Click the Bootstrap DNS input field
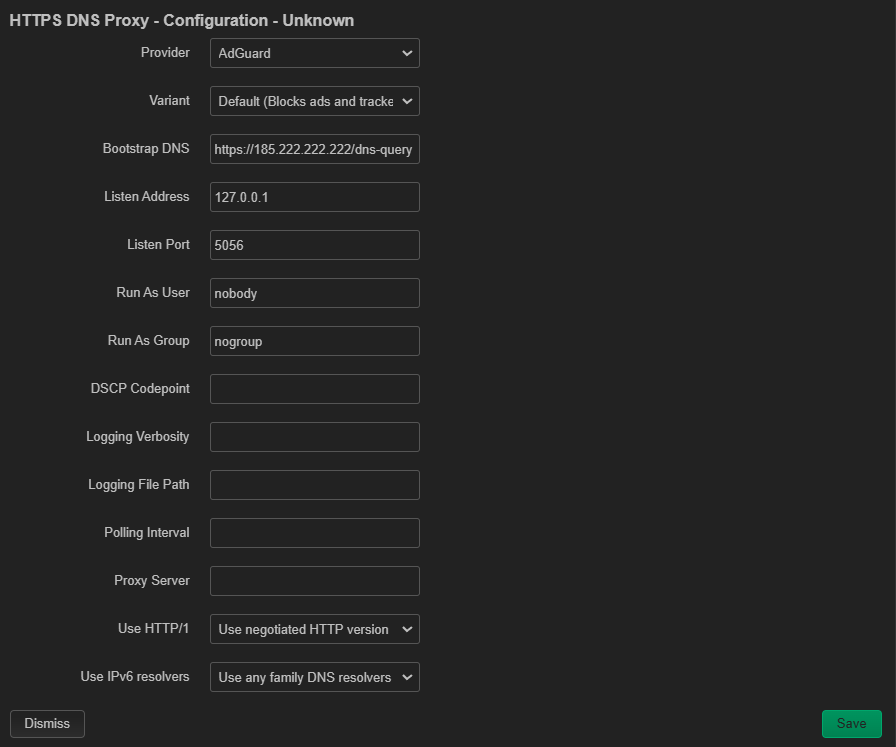This screenshot has width=896, height=747. [314, 149]
